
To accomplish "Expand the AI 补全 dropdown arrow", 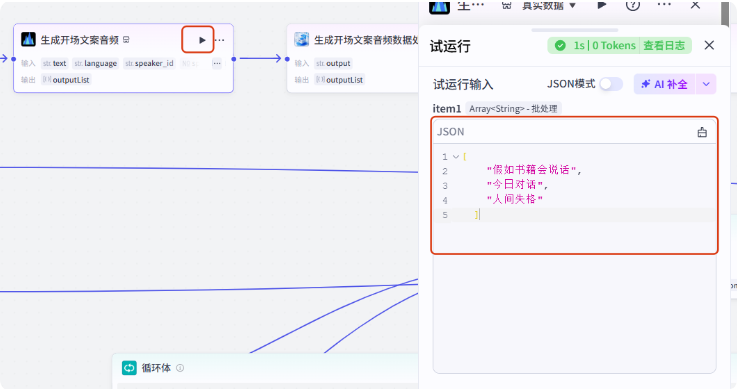I will point(706,84).
